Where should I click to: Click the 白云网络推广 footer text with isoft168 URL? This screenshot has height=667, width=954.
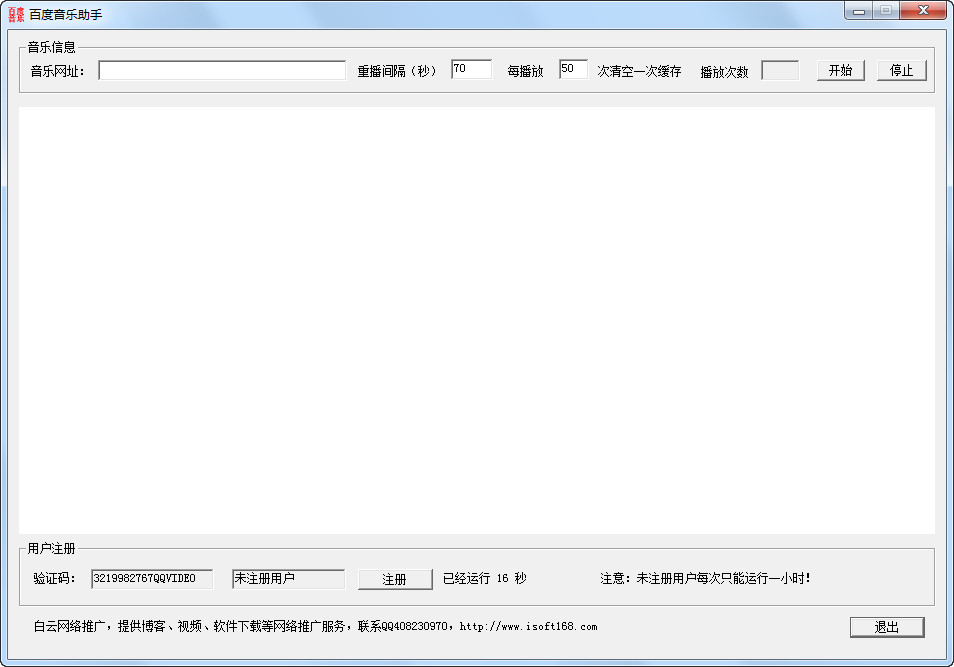(315, 626)
